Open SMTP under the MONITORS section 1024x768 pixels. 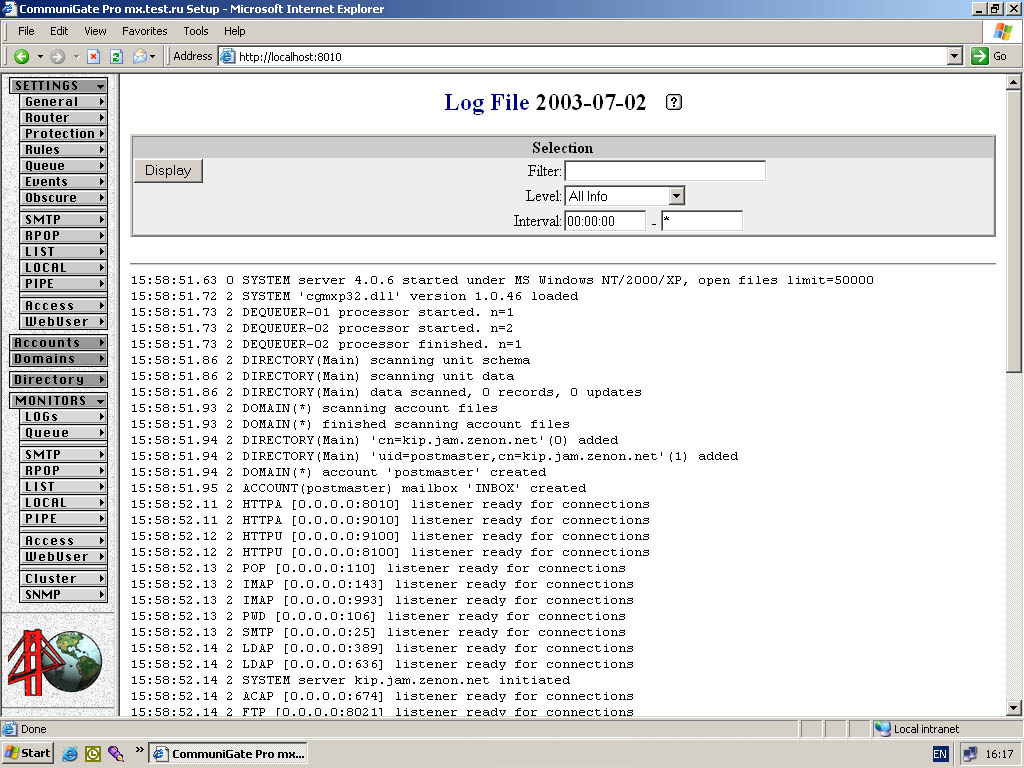point(63,455)
